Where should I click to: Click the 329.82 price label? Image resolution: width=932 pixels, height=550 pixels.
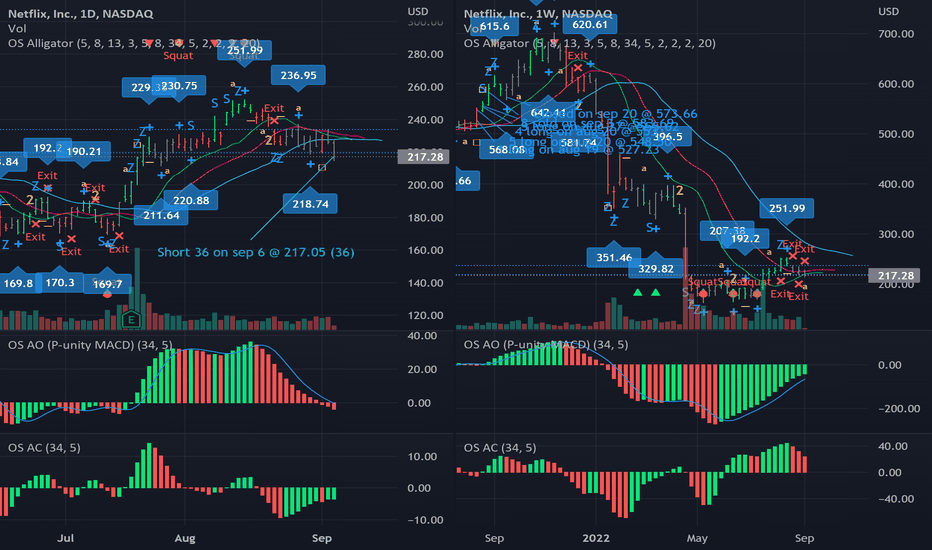pos(656,269)
